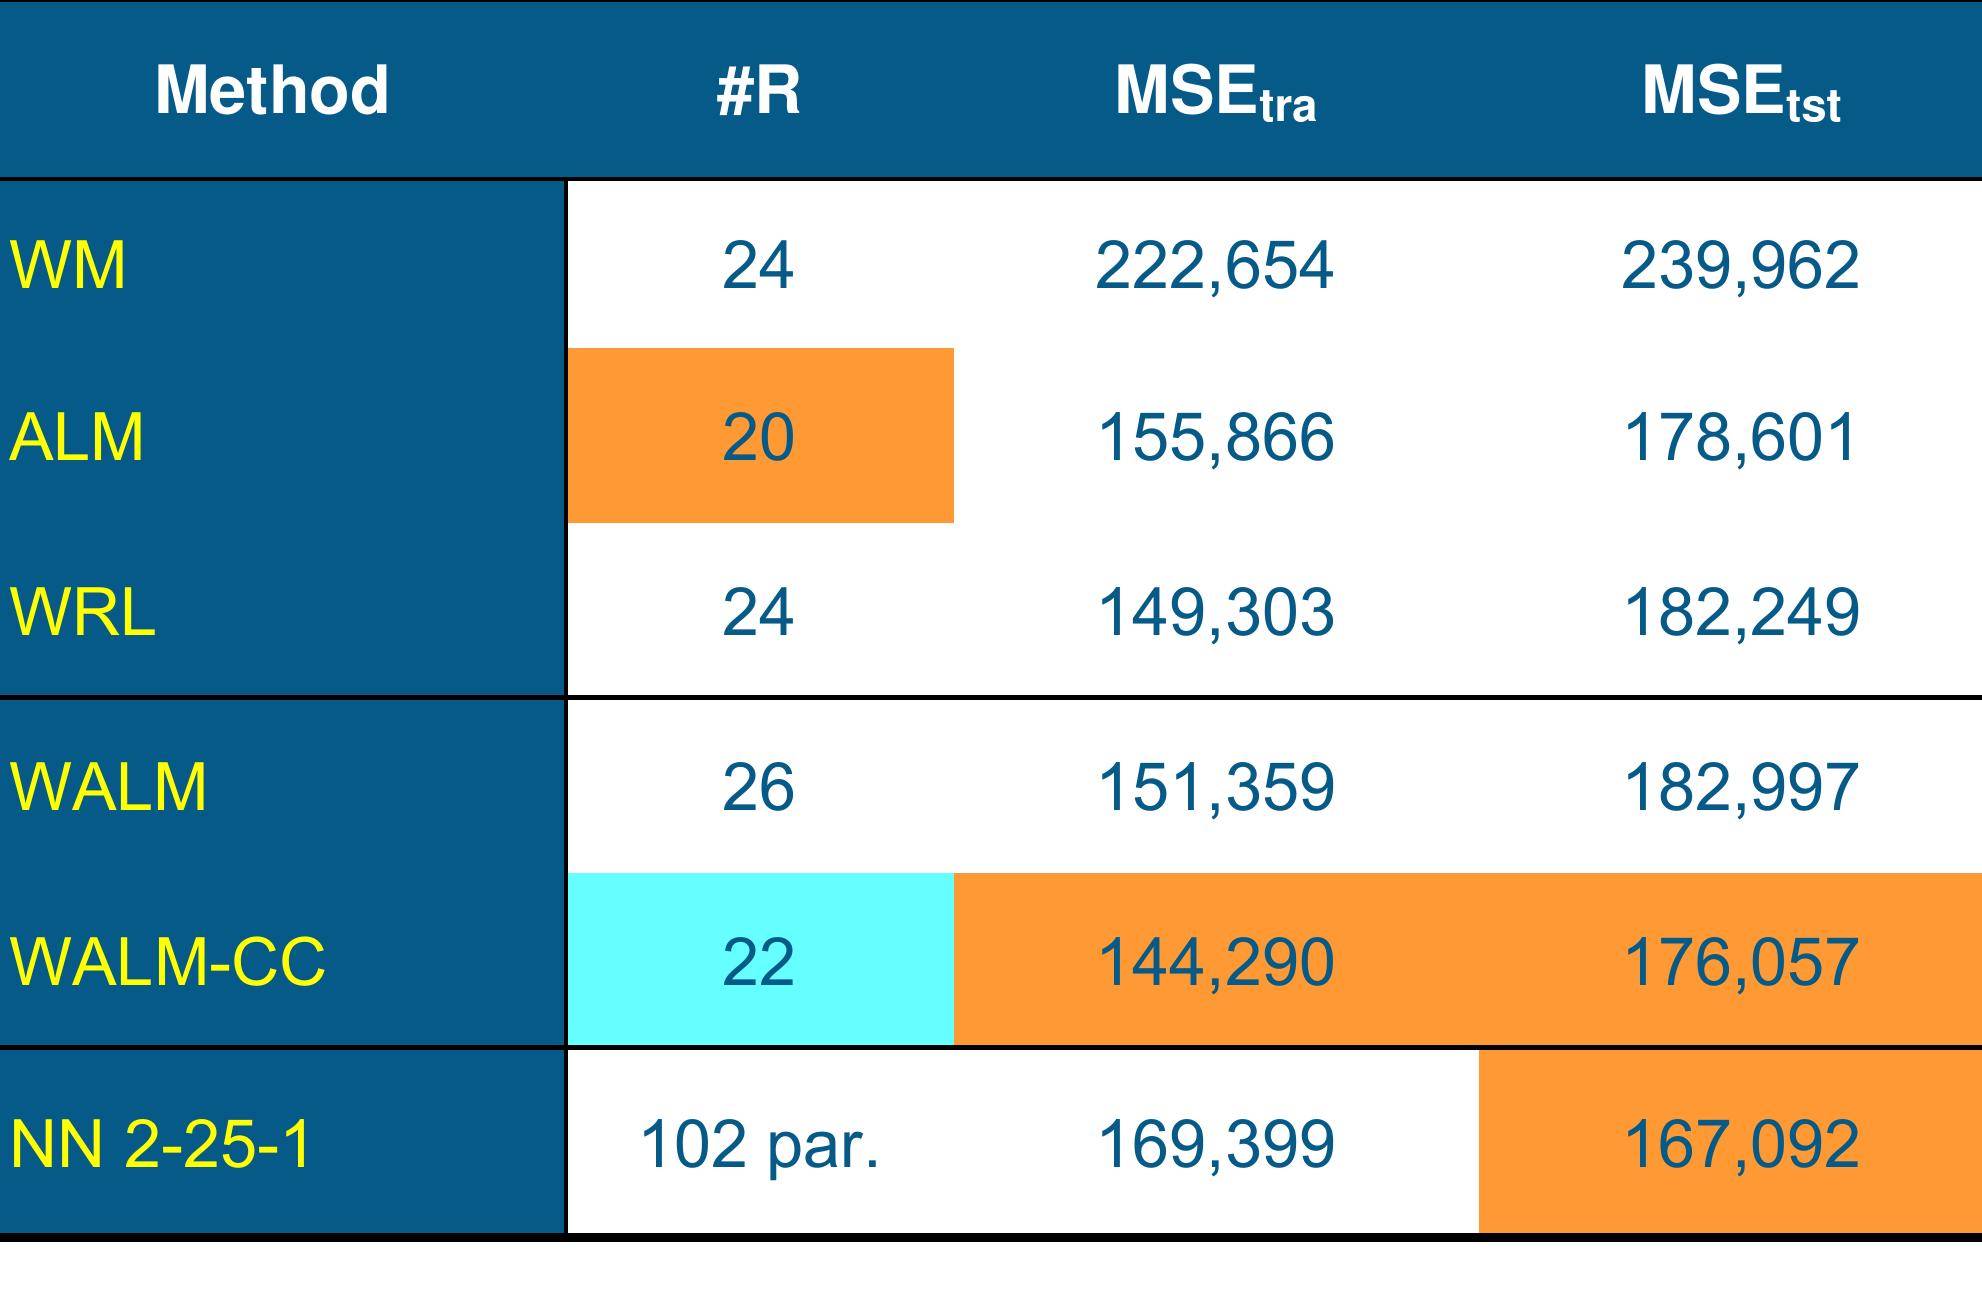Select the ALM method row label
Viewport: 1982px width, 1300px height.
point(76,438)
